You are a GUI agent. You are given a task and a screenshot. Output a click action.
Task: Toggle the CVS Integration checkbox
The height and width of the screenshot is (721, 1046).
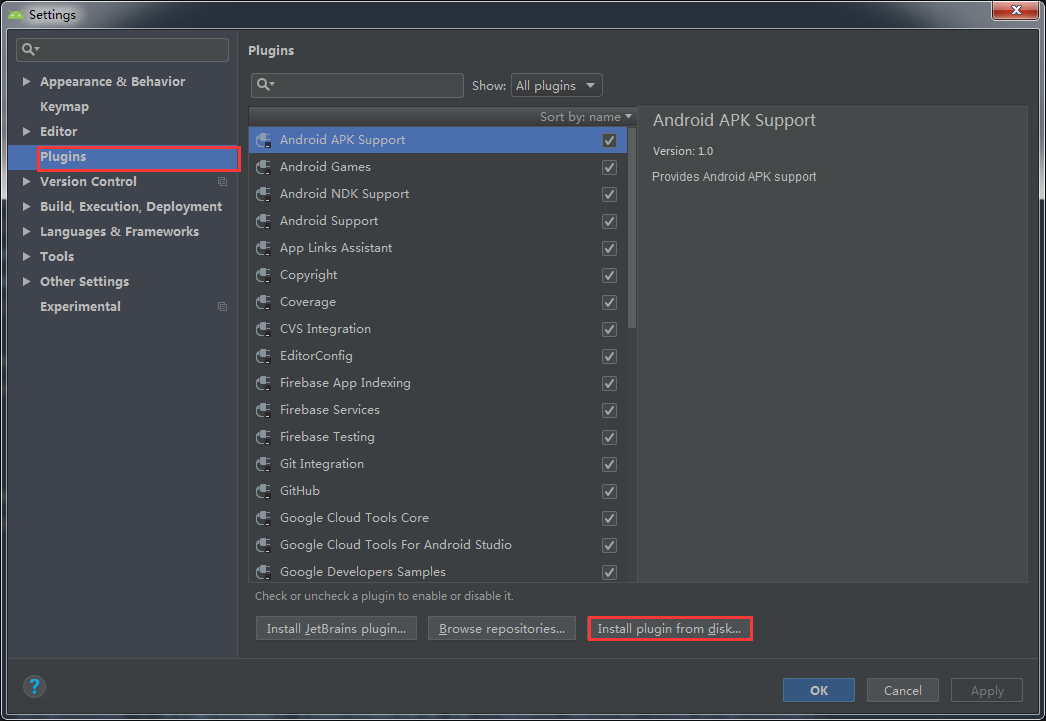(x=609, y=329)
